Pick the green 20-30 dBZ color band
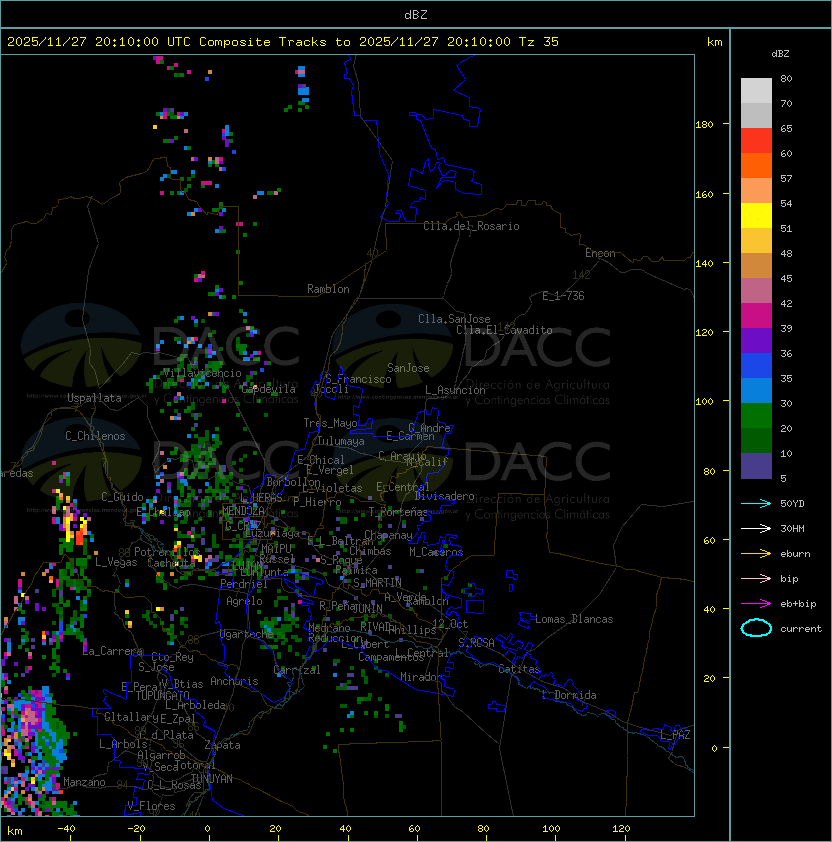Screen dimensions: 832x842 tap(756, 416)
